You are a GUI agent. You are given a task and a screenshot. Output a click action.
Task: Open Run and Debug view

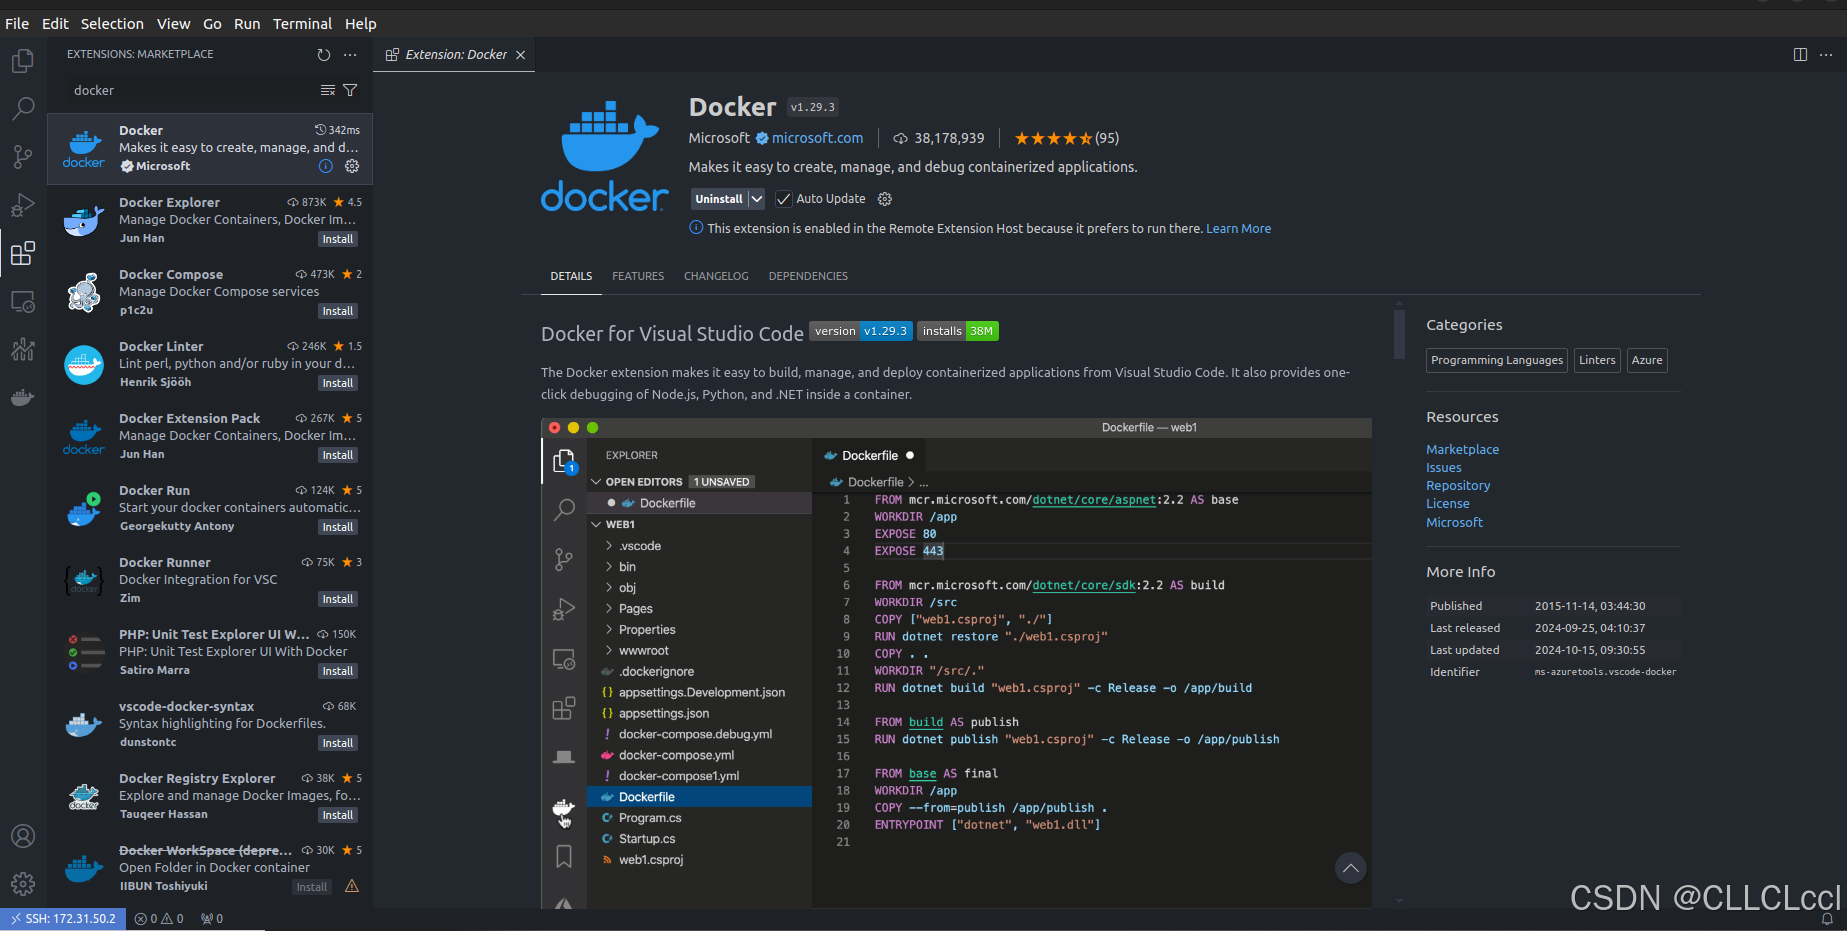(23, 205)
